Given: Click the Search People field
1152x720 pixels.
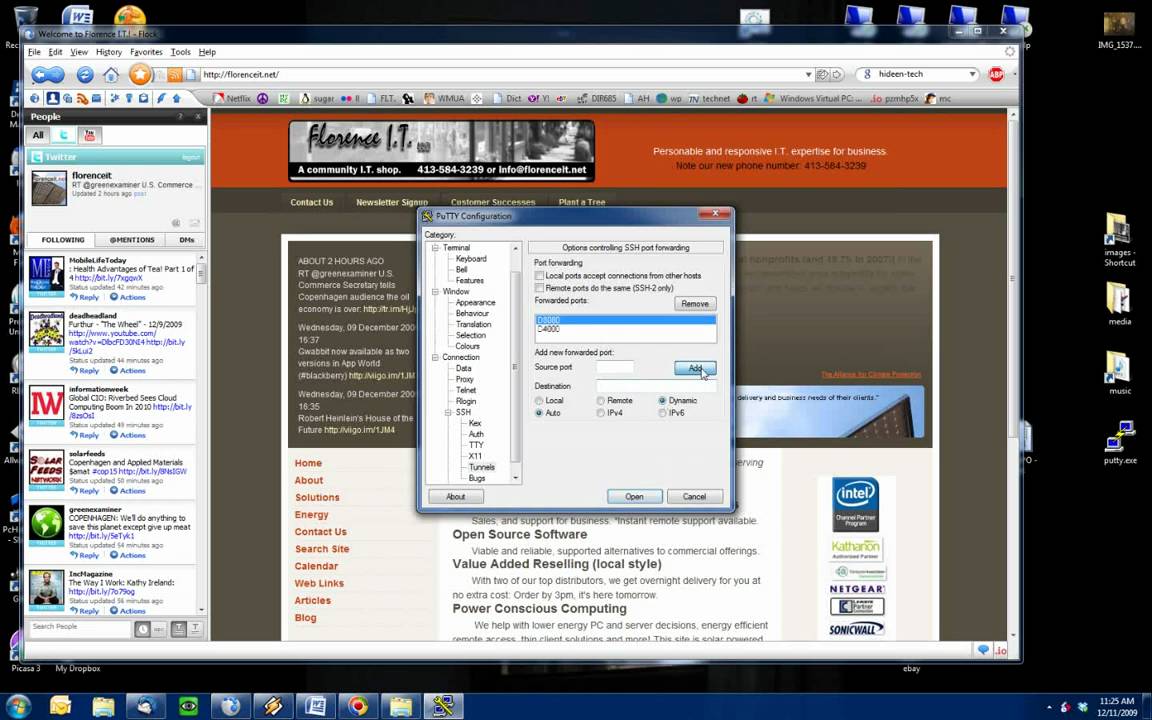Looking at the screenshot, I should 79,627.
